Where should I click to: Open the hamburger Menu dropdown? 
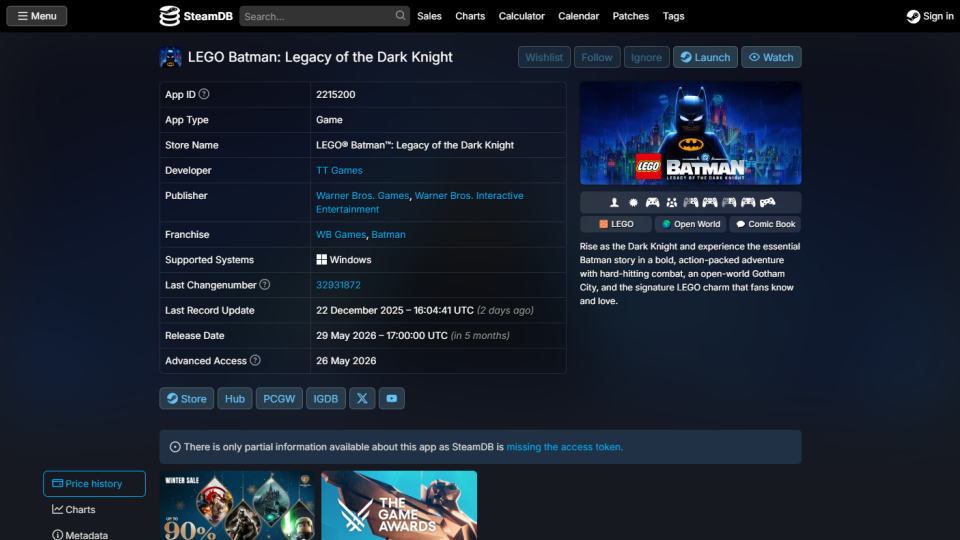(37, 16)
